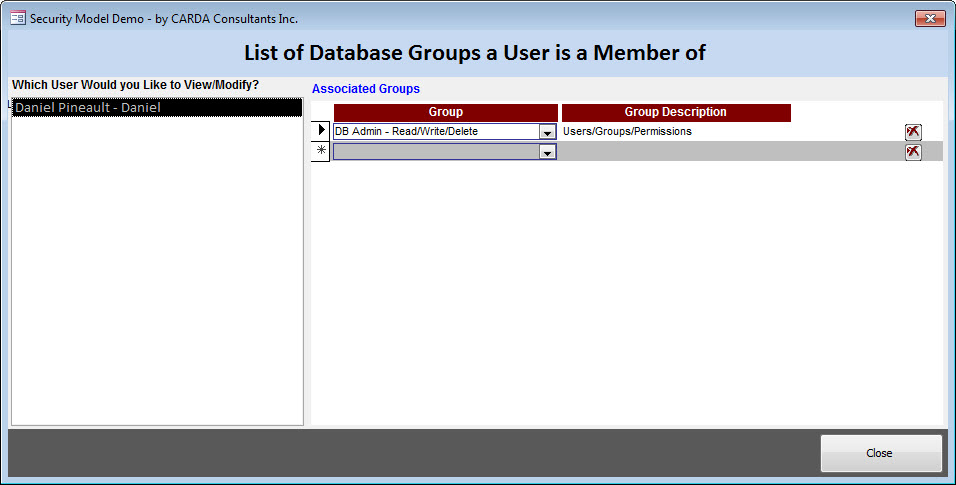Select the current record arrow row selector
Image resolution: width=956 pixels, height=485 pixels.
coord(321,131)
